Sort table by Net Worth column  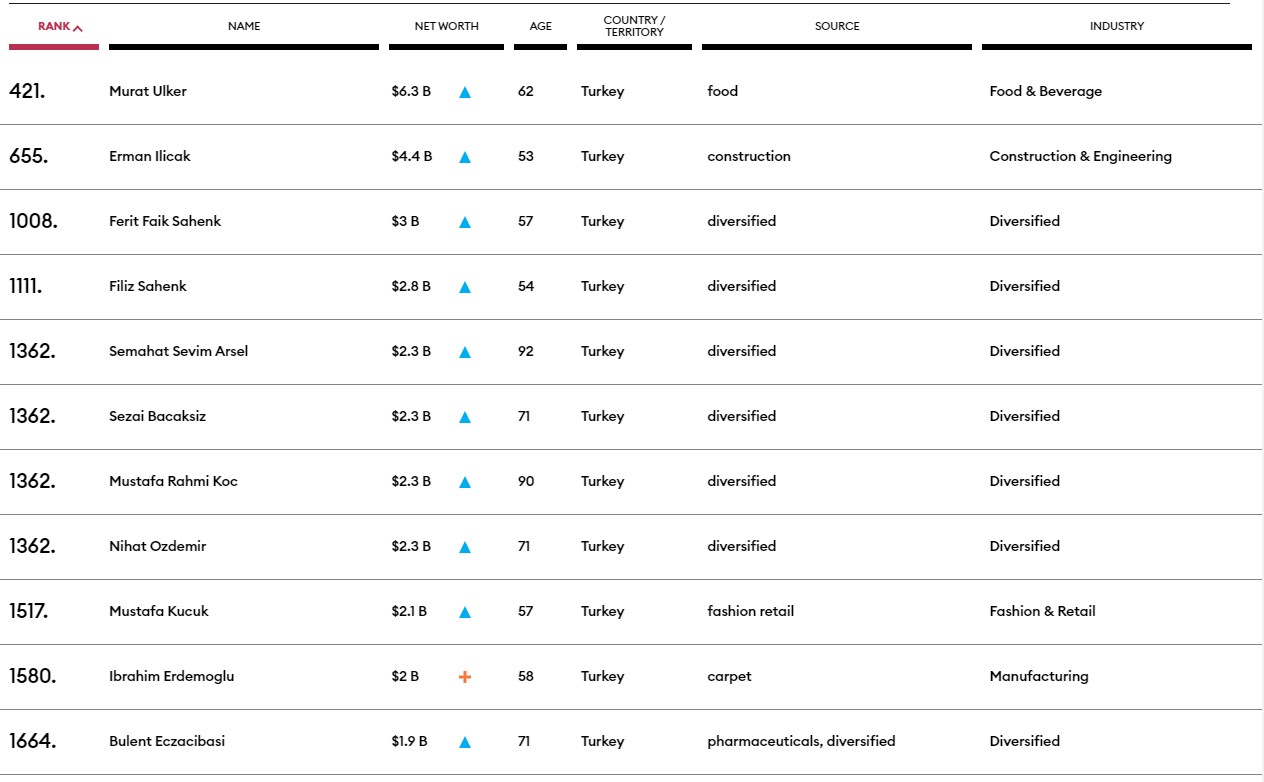(446, 26)
